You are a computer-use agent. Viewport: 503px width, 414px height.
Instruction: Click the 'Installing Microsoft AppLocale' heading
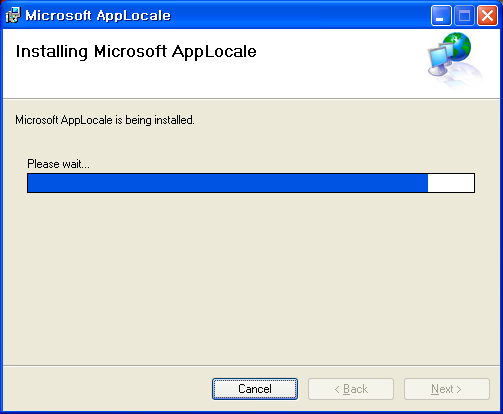pyautogui.click(x=136, y=52)
